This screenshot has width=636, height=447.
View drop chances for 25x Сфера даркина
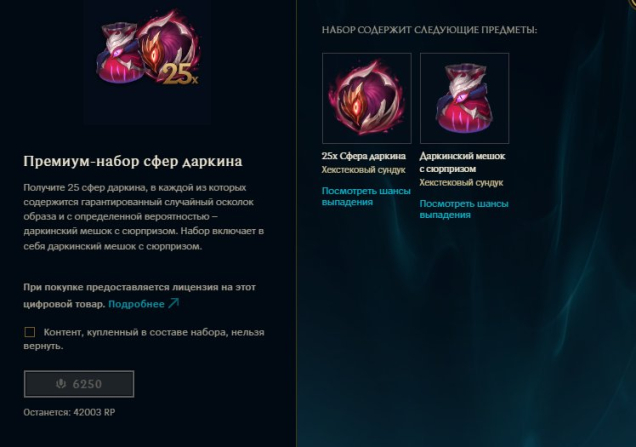pyautogui.click(x=366, y=196)
